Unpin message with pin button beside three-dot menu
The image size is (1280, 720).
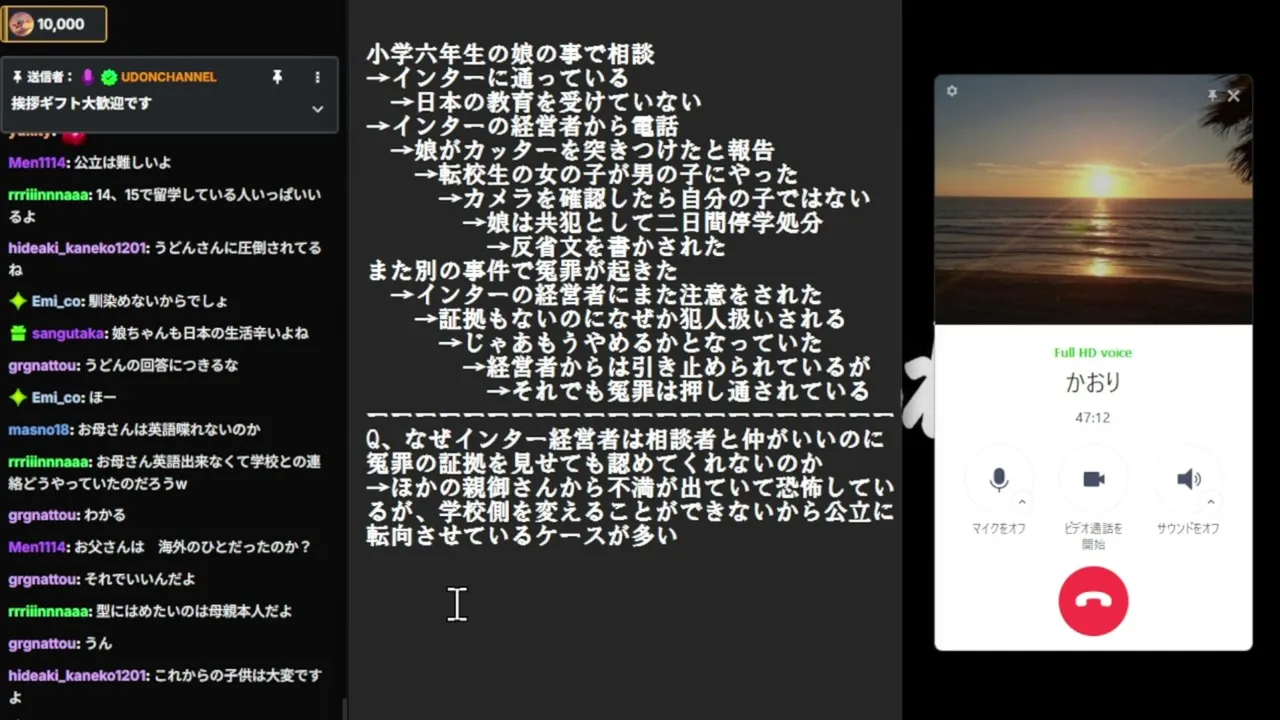278,77
